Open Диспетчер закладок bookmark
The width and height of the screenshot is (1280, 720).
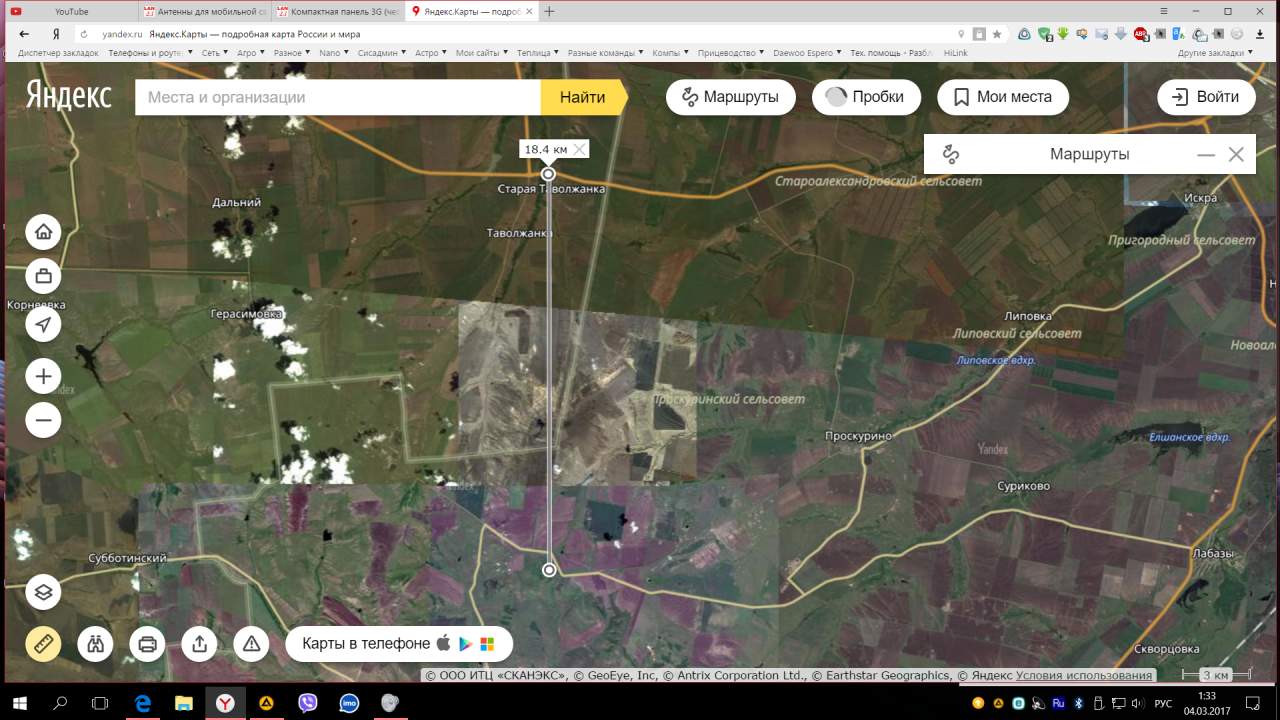click(58, 53)
